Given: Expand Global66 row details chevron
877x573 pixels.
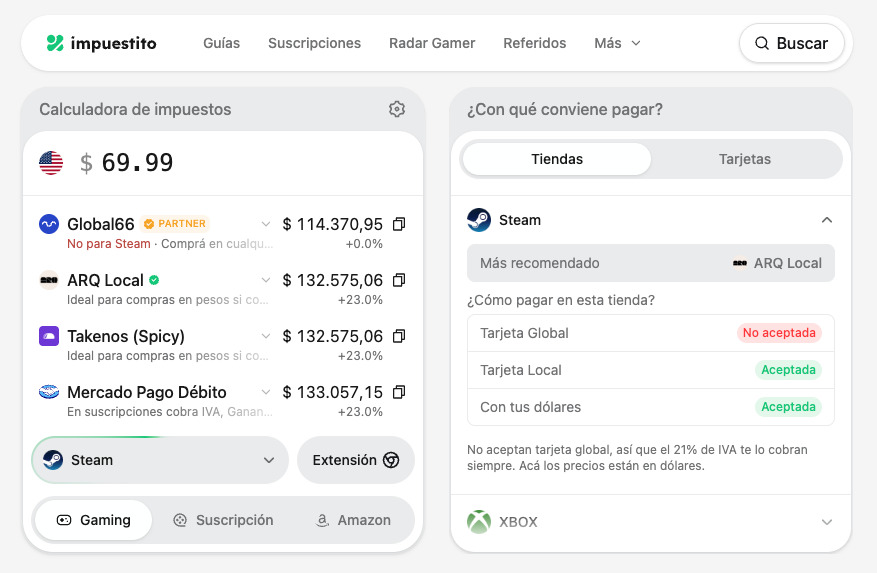Looking at the screenshot, I should tap(266, 224).
